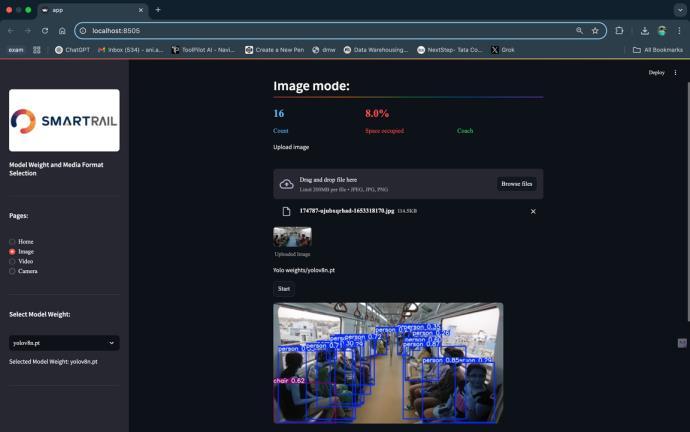Click the browser back arrow

tap(11, 31)
